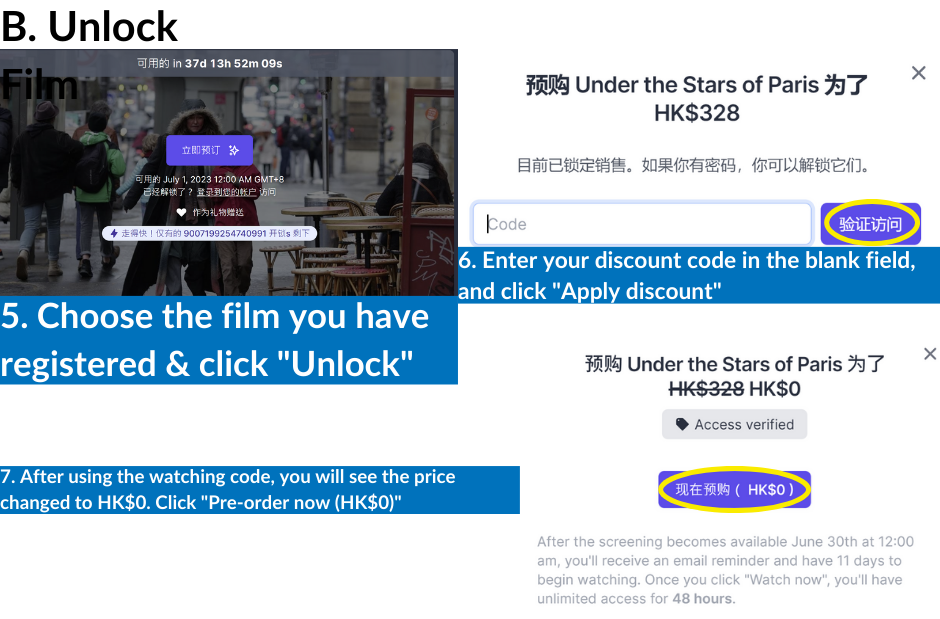Click the tag icon beside Access verified
This screenshot has height=619, width=940.
pos(682,424)
